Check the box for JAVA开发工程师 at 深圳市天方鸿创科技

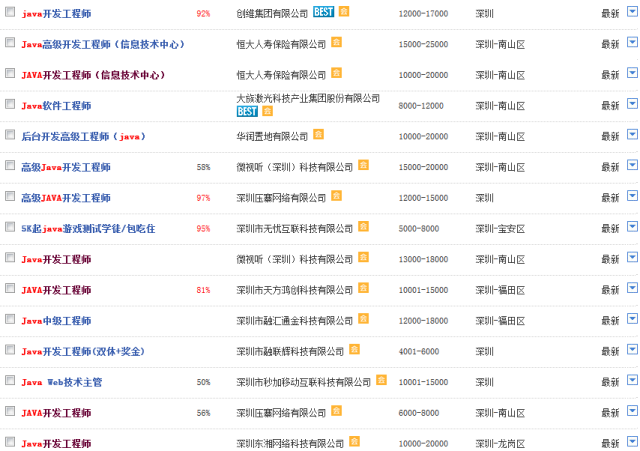10,289
